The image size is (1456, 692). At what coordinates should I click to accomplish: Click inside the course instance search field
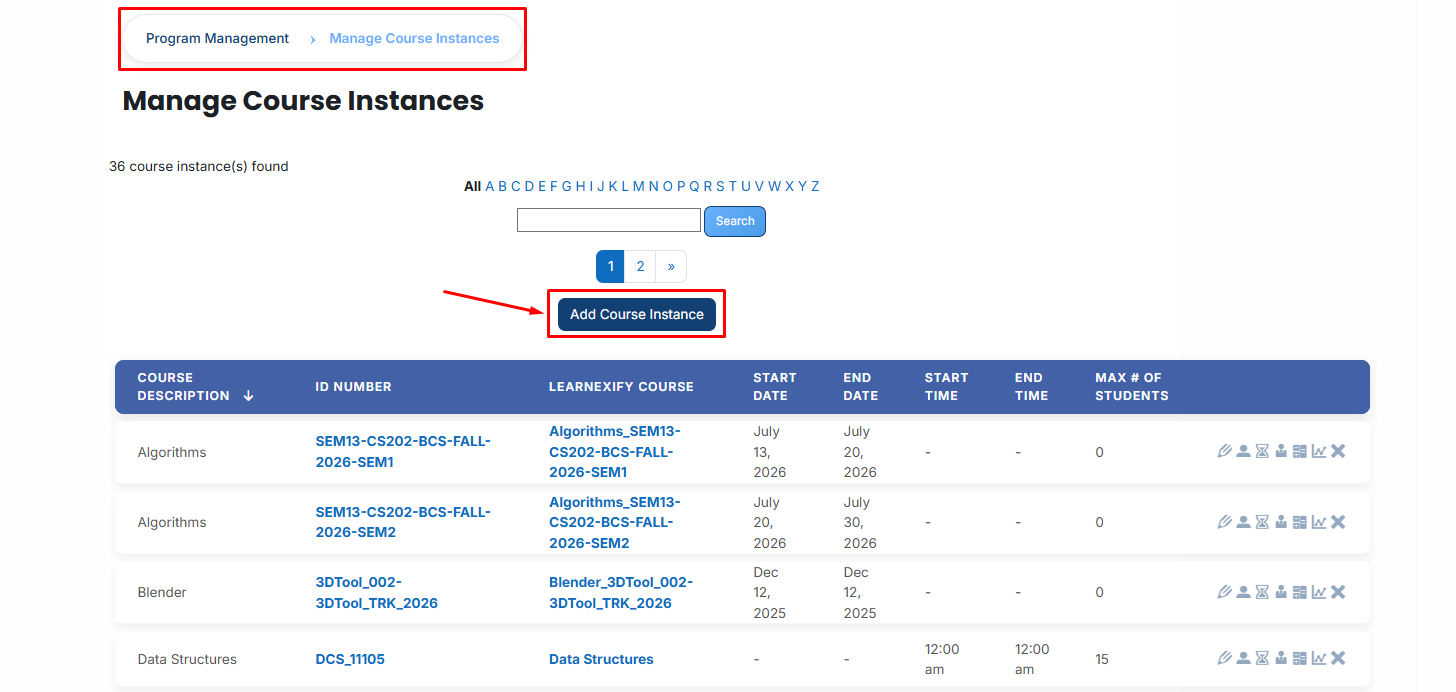coord(609,220)
